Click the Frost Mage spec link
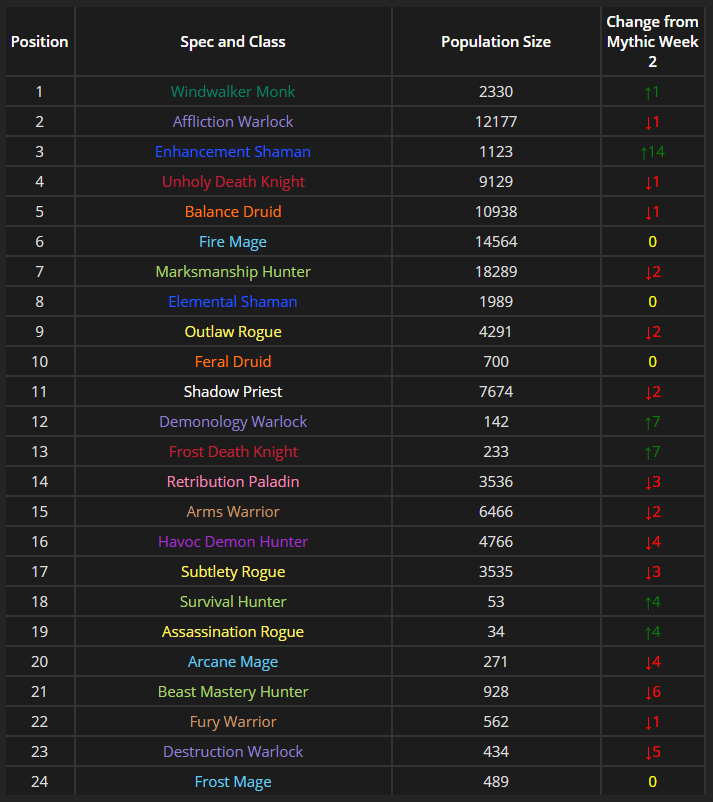 (232, 782)
